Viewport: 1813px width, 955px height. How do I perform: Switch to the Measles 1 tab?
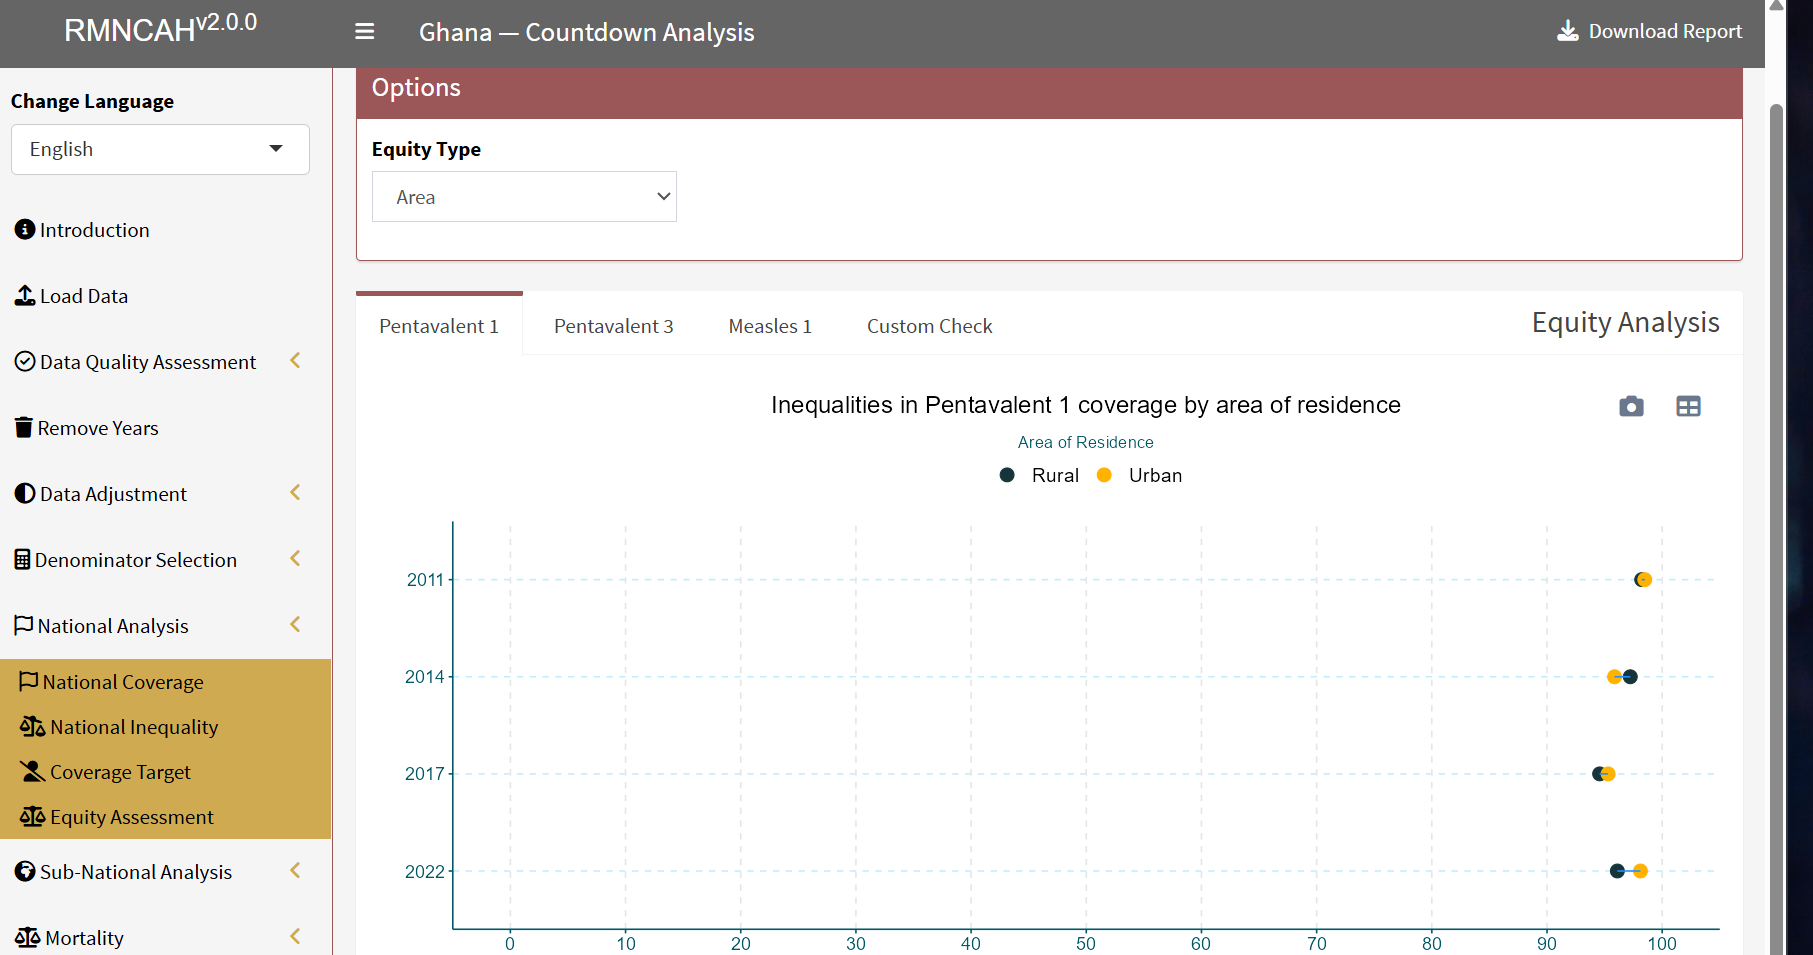coord(770,326)
